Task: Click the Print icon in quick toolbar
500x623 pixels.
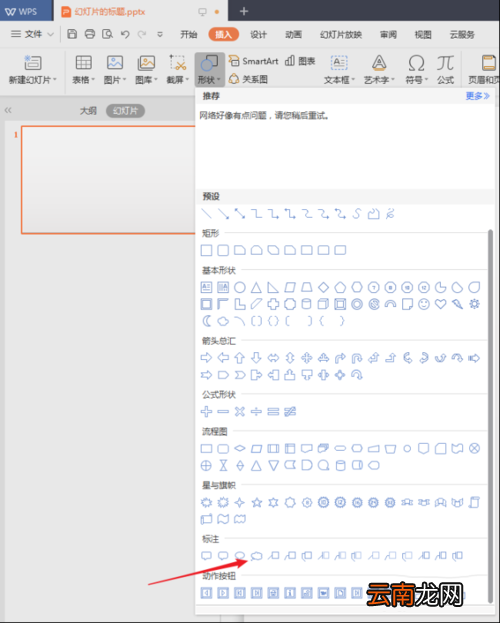Action: click(x=90, y=34)
